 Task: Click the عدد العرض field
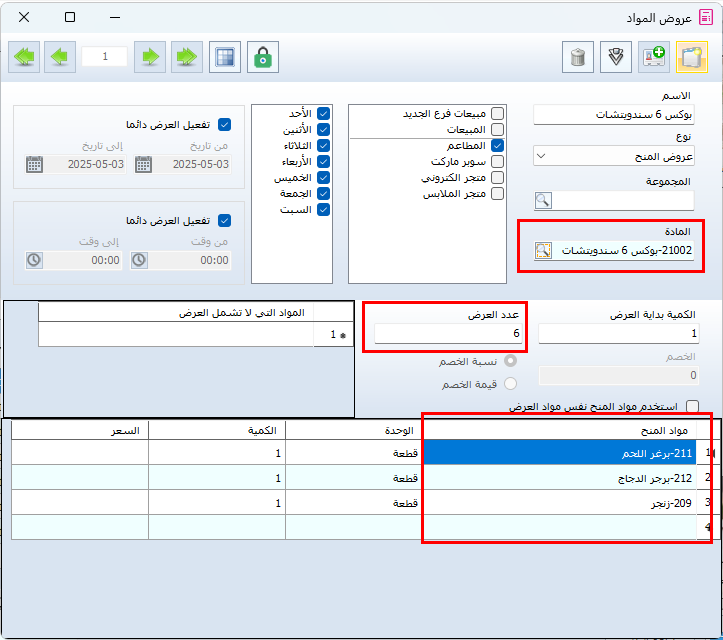(448, 333)
